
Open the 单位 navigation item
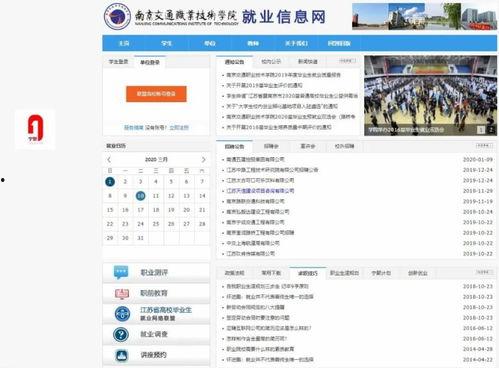coord(210,43)
